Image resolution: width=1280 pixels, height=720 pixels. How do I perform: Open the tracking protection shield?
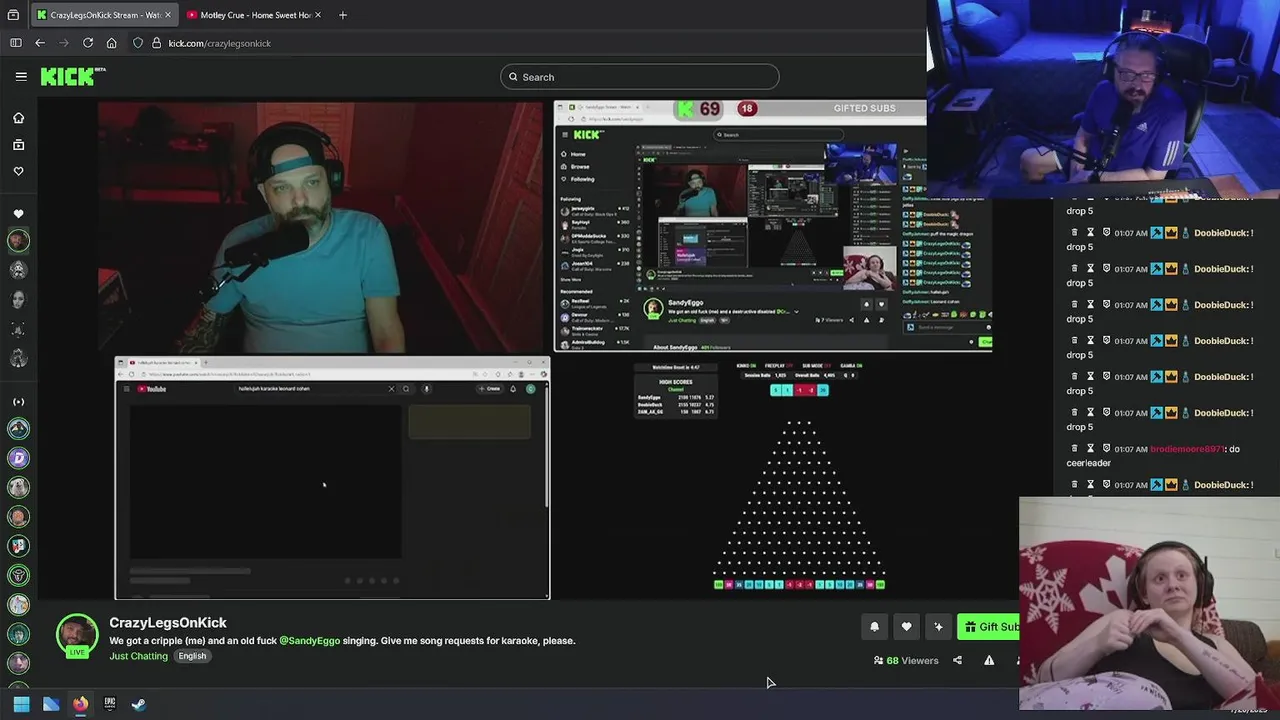138,43
